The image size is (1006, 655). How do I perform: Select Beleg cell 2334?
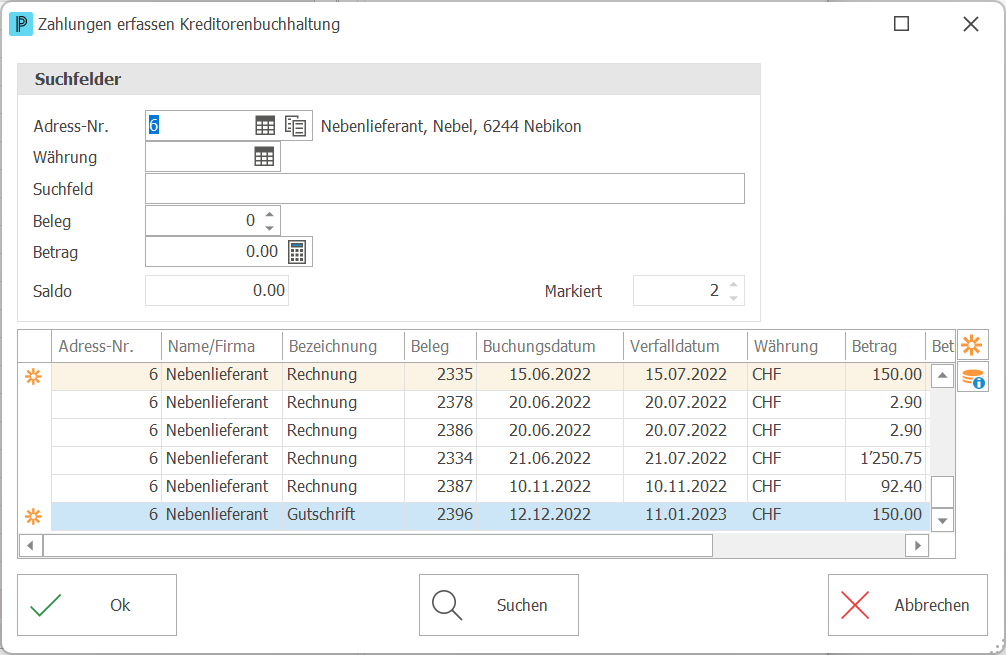tap(440, 459)
